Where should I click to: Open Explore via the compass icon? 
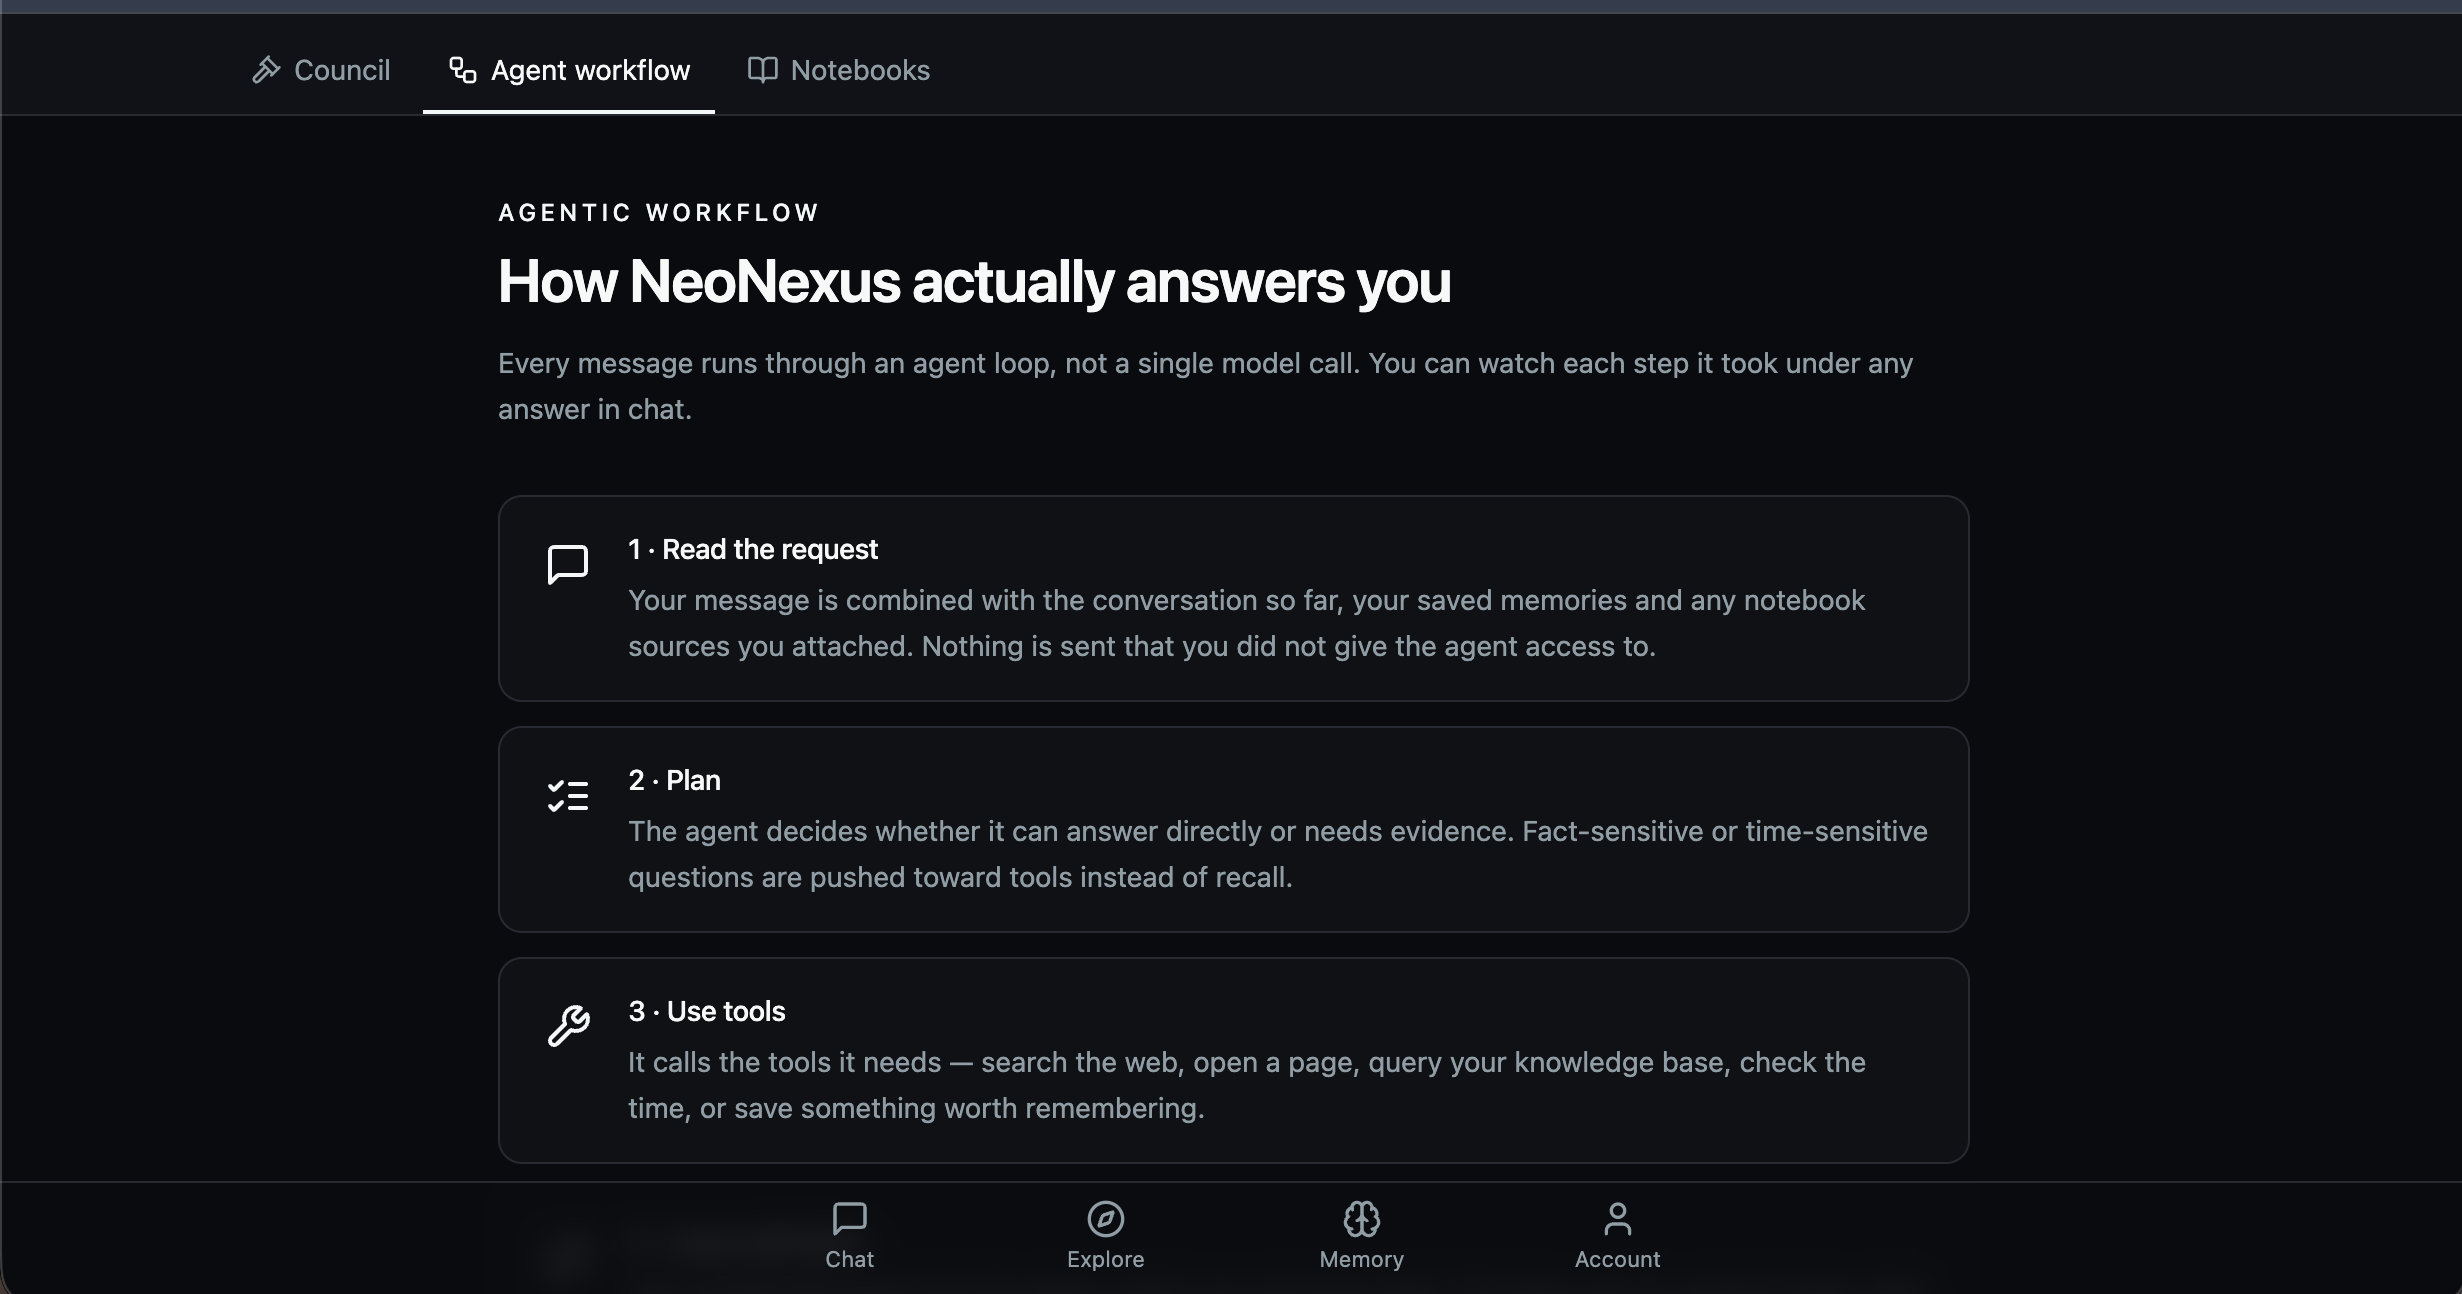tap(1105, 1218)
